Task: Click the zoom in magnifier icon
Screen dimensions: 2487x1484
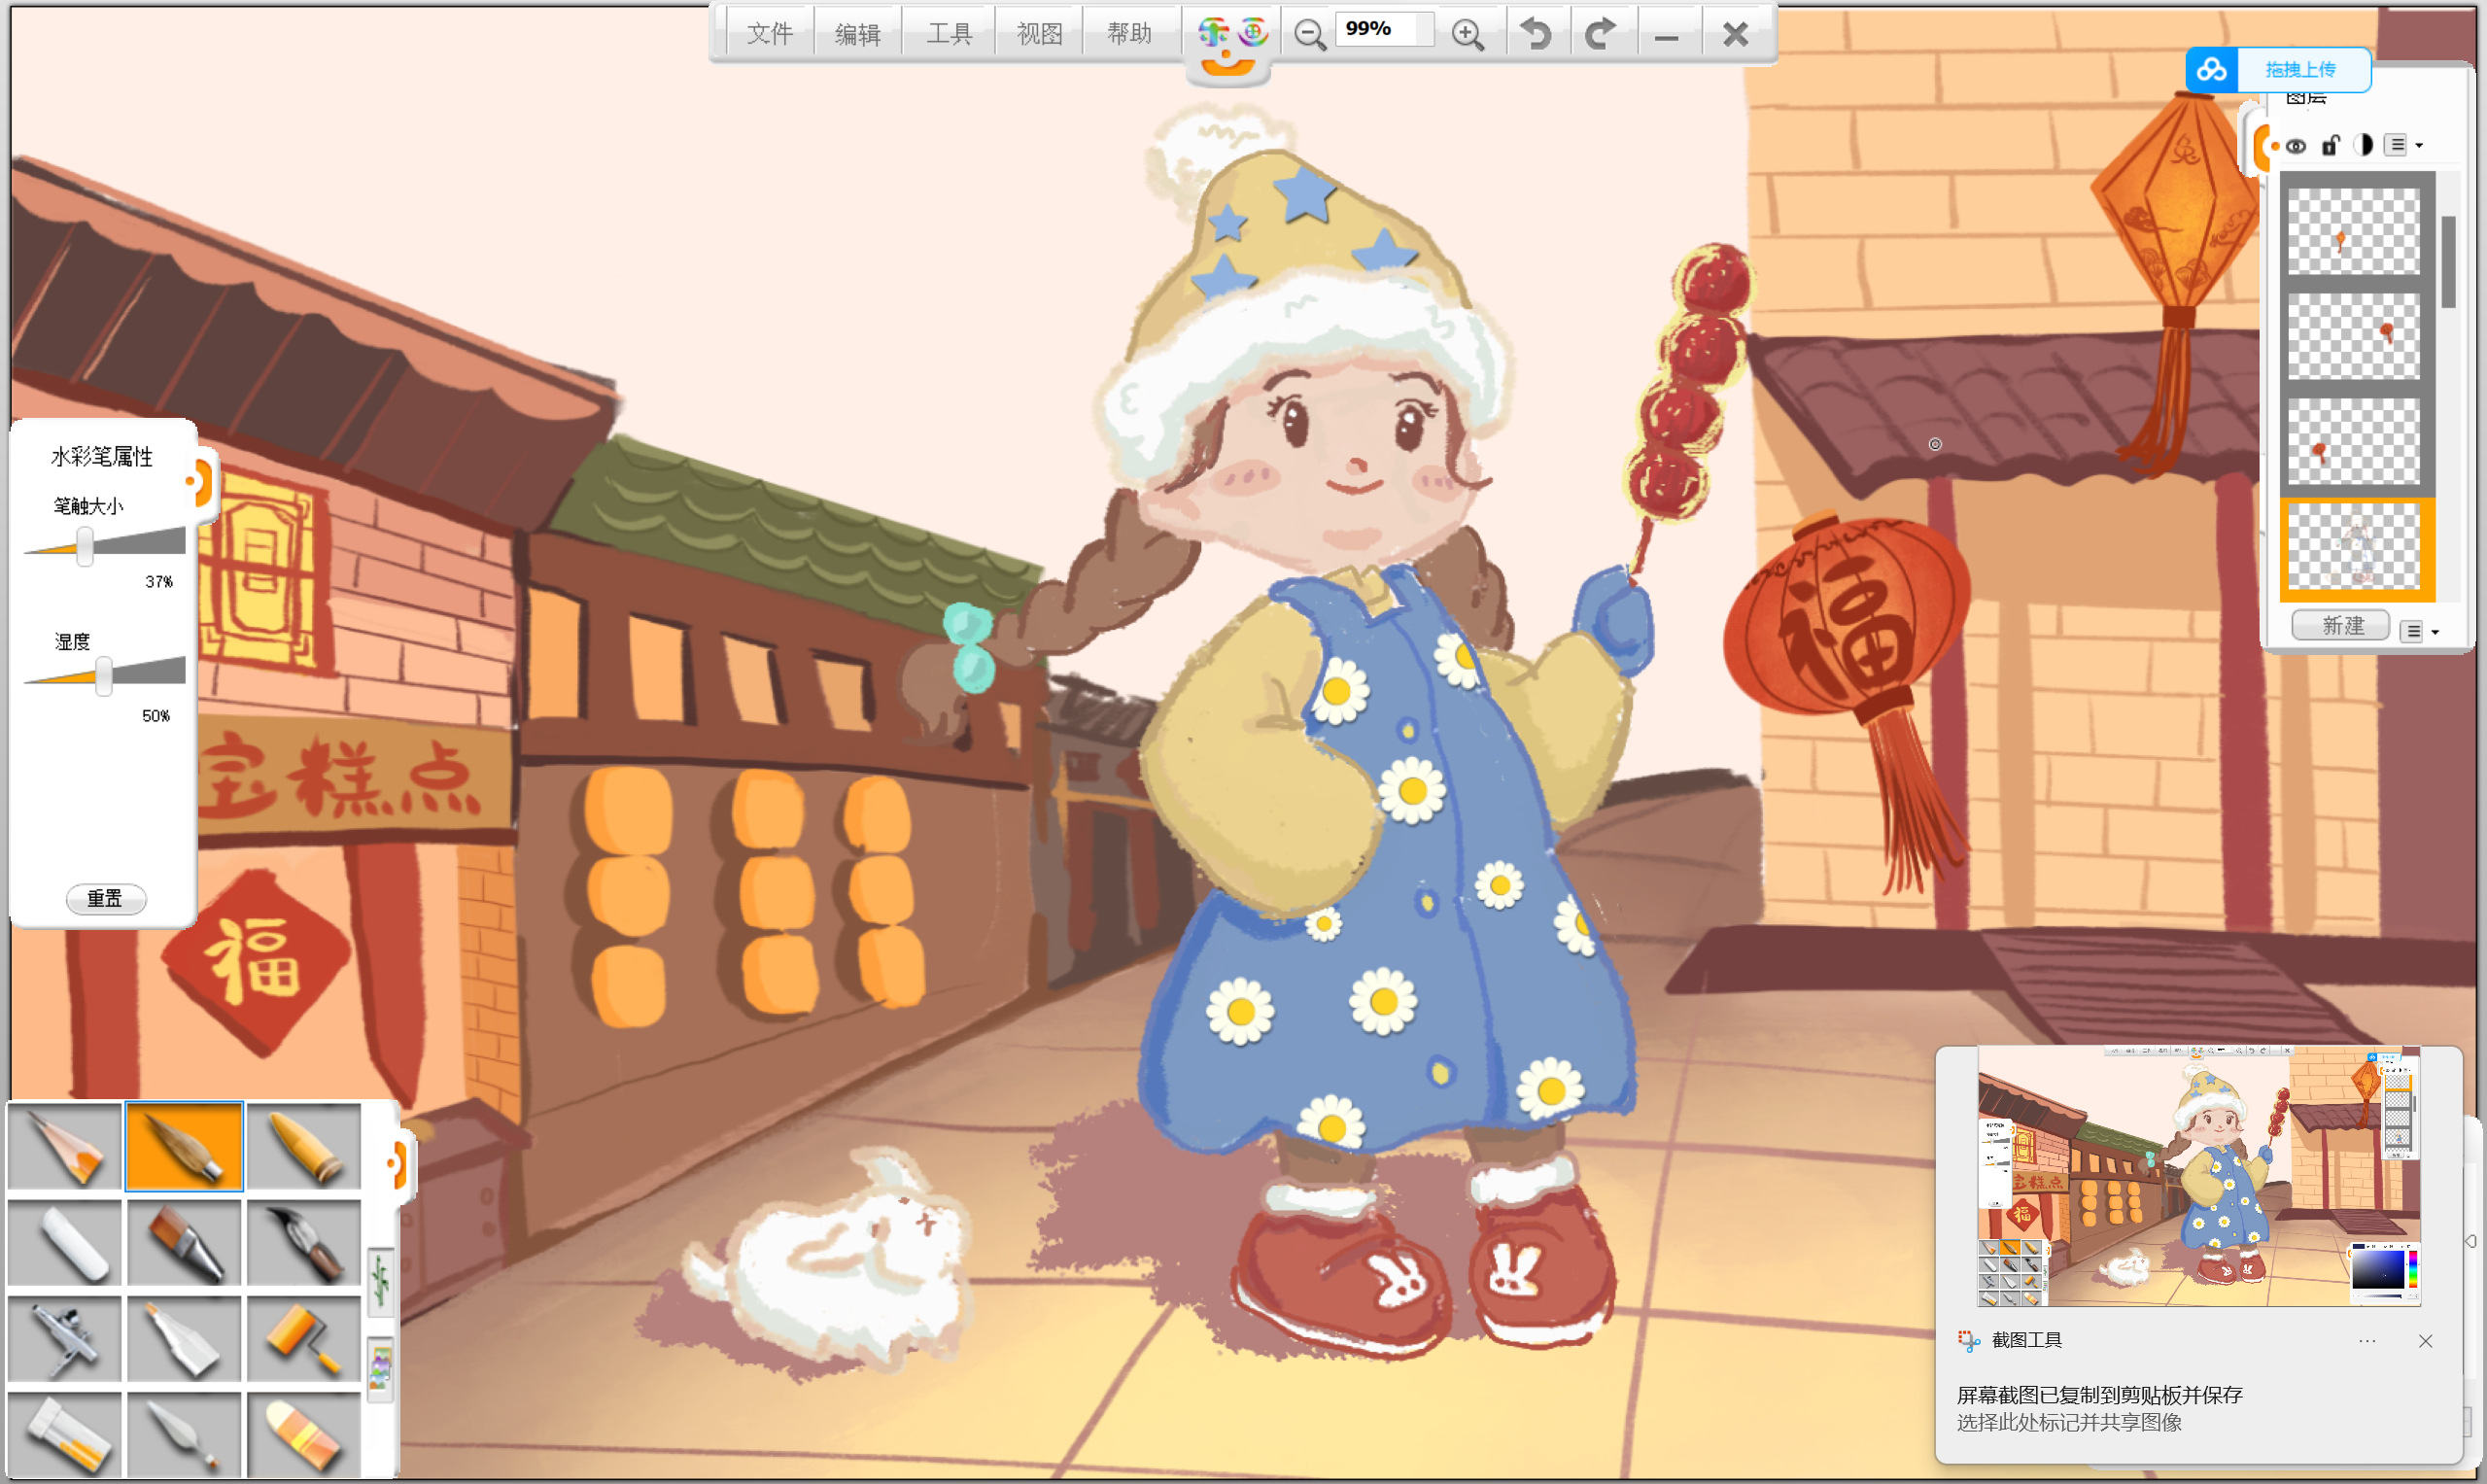Action: point(1467,34)
